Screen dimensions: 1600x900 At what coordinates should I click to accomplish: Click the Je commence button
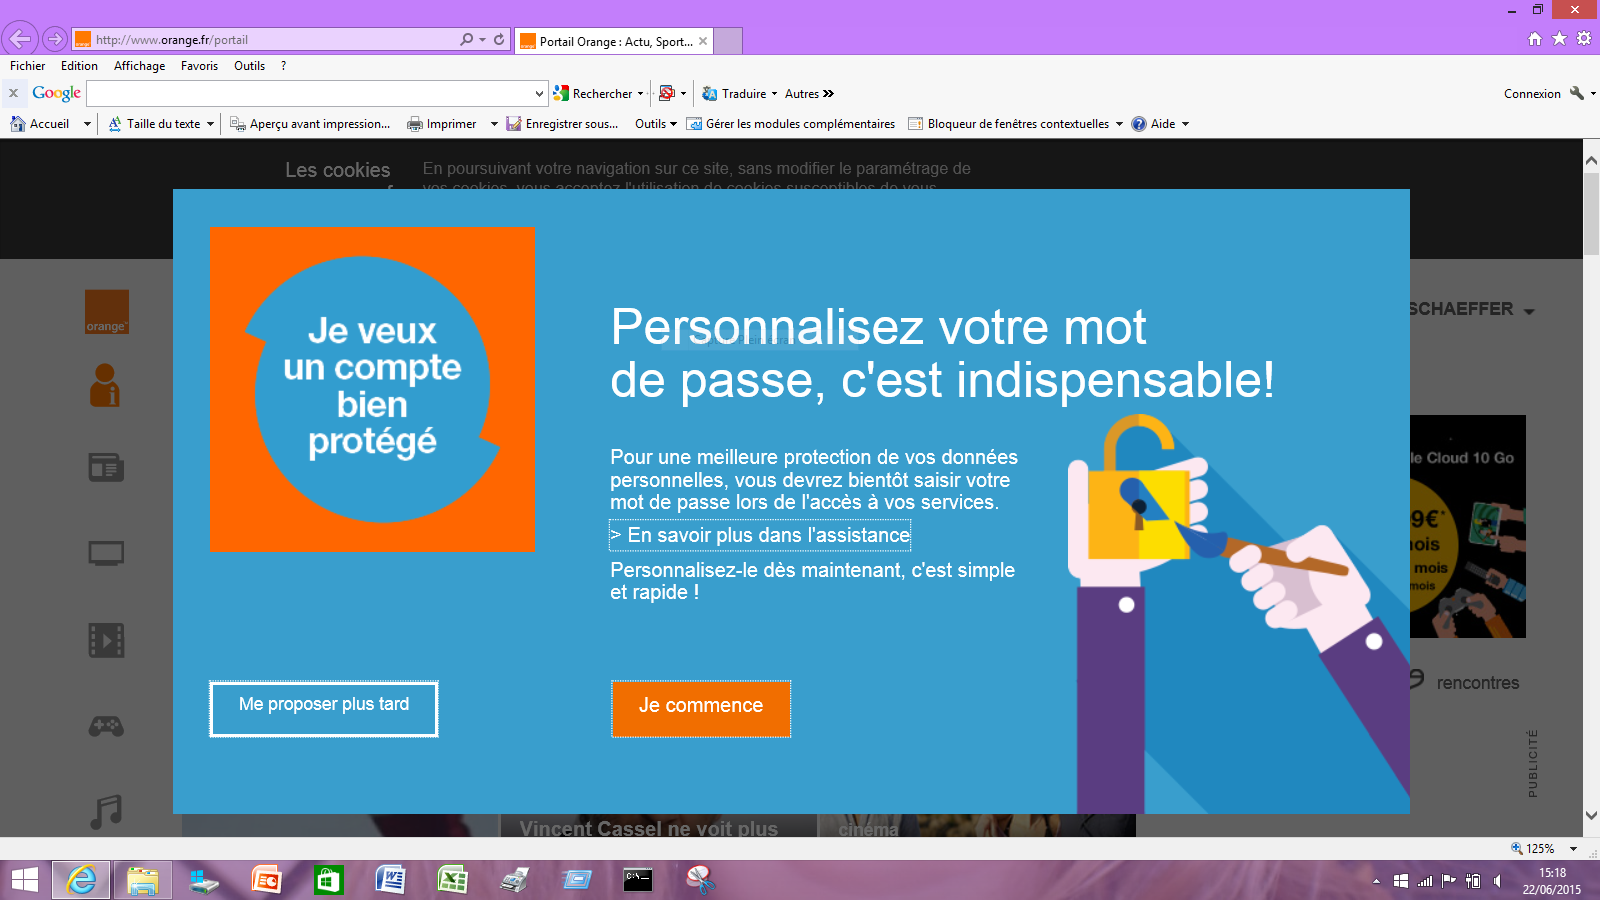click(x=701, y=708)
